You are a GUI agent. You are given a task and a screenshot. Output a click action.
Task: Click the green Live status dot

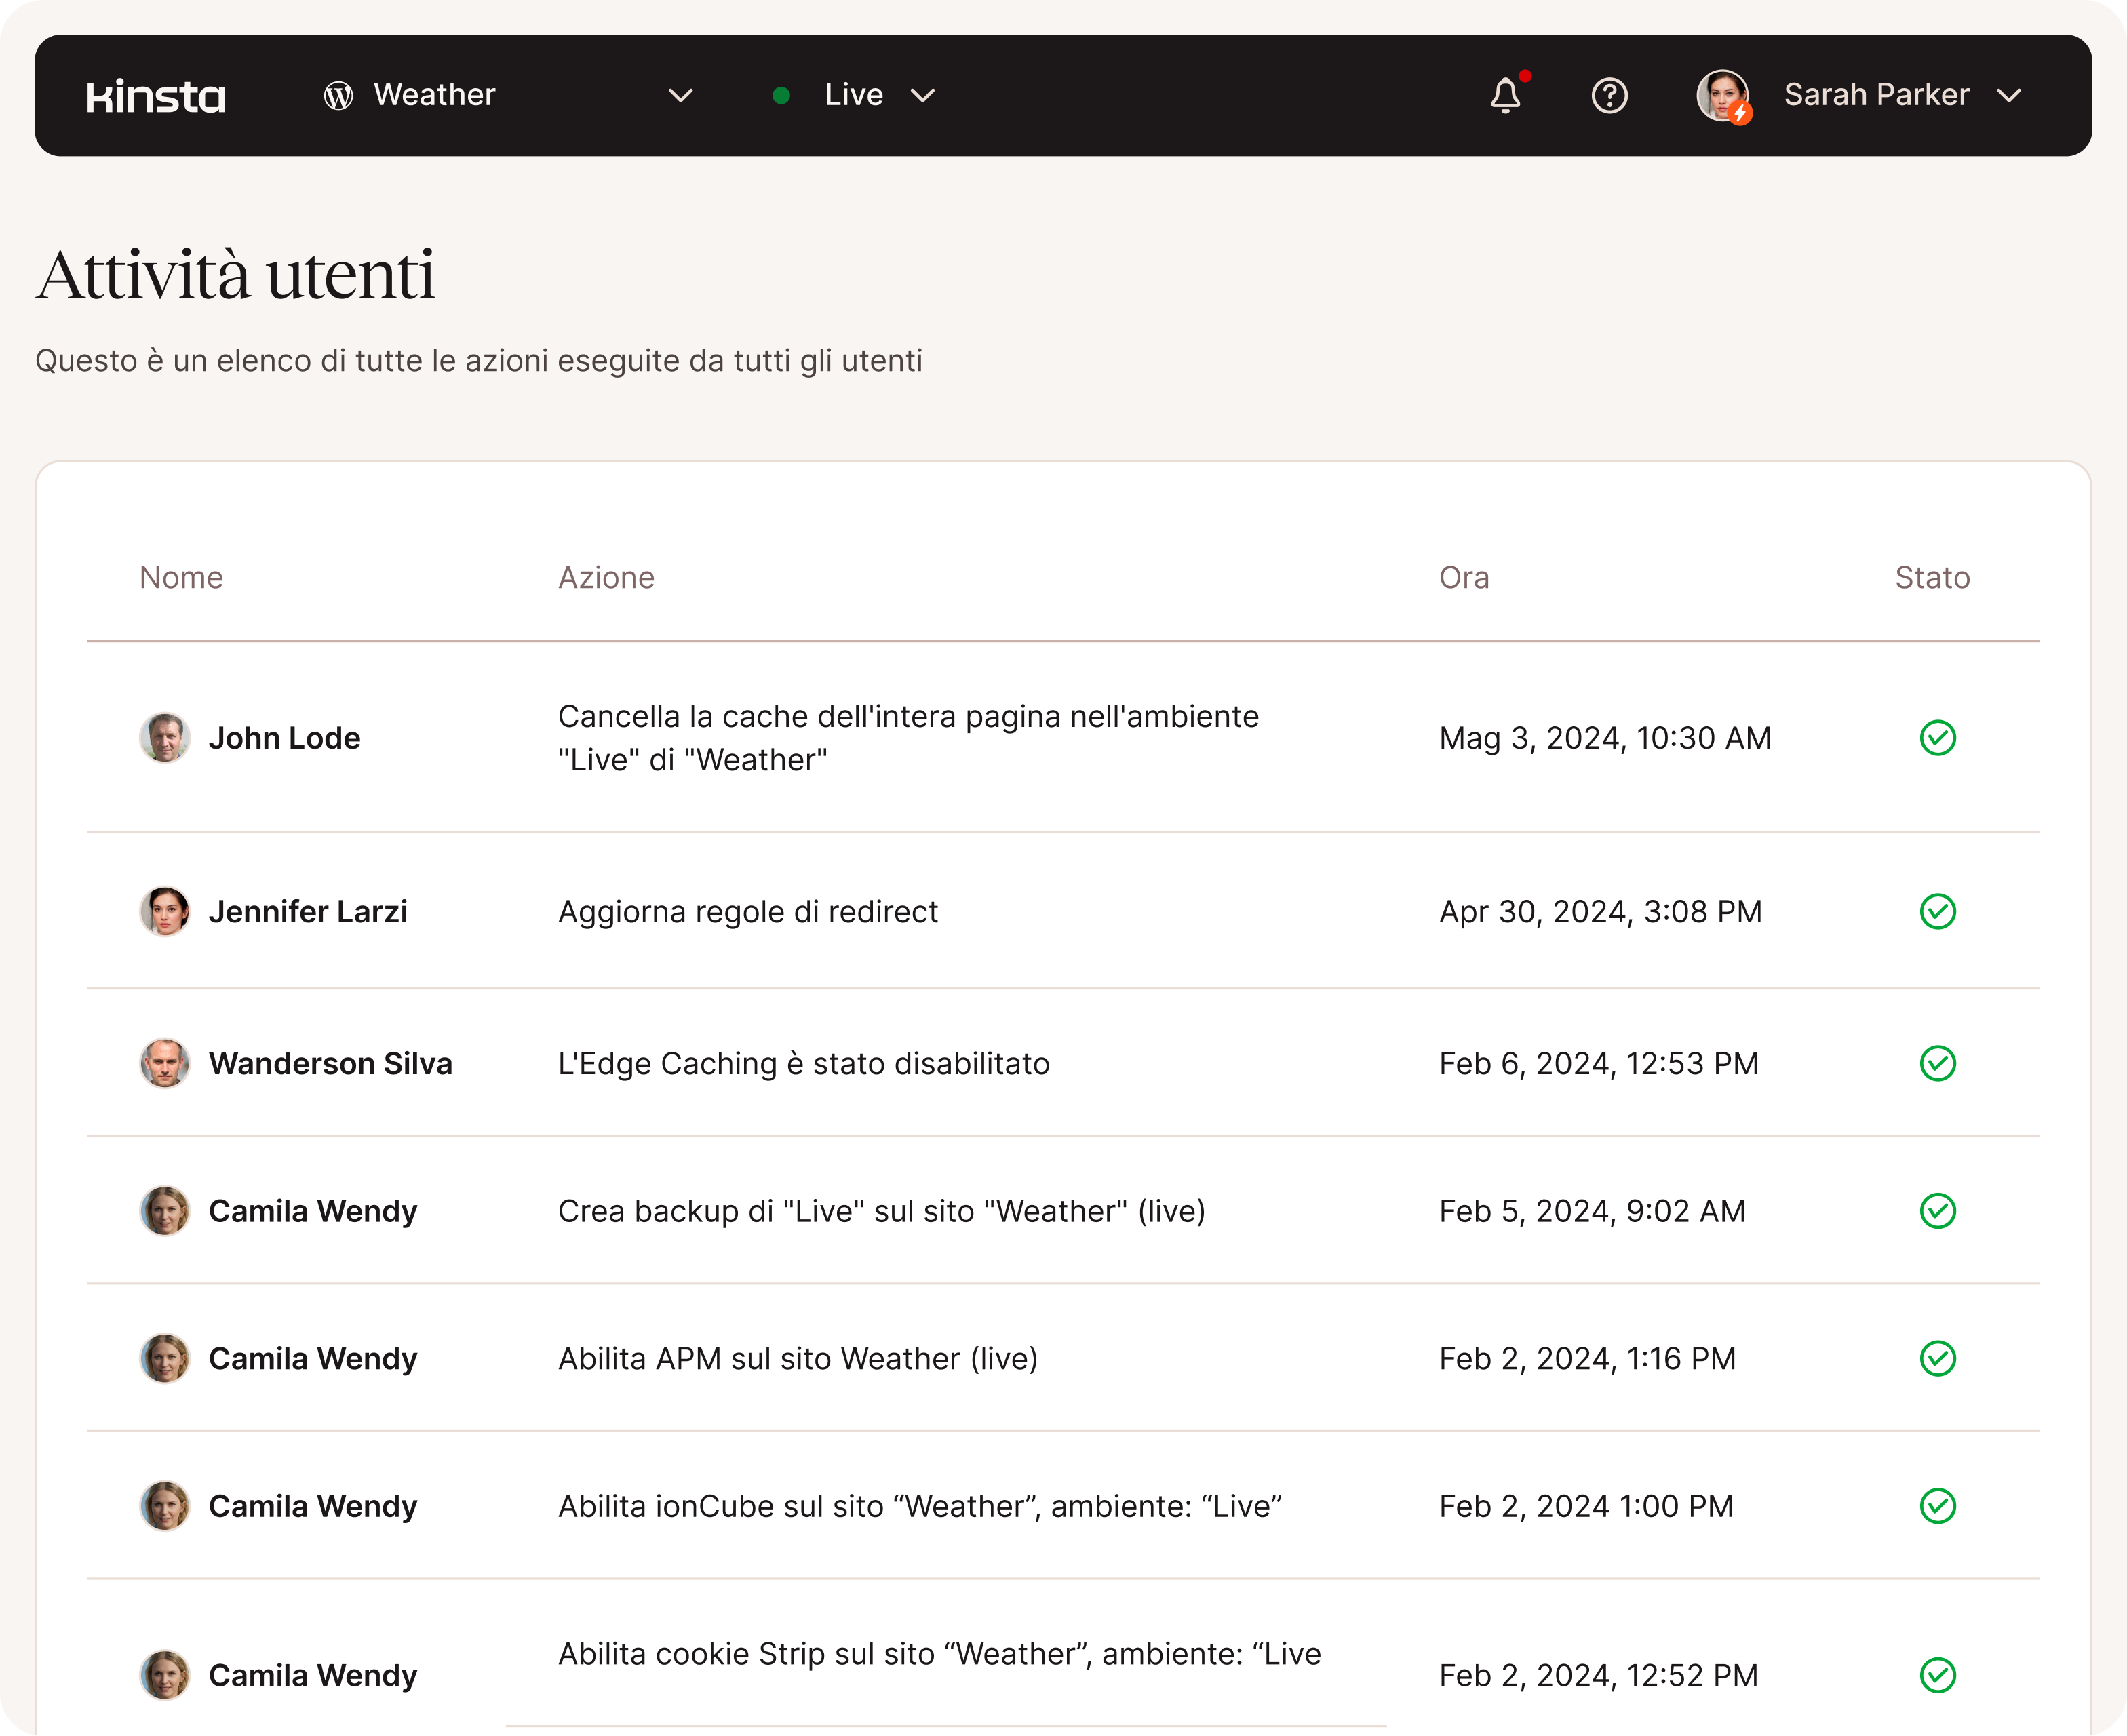pos(782,96)
